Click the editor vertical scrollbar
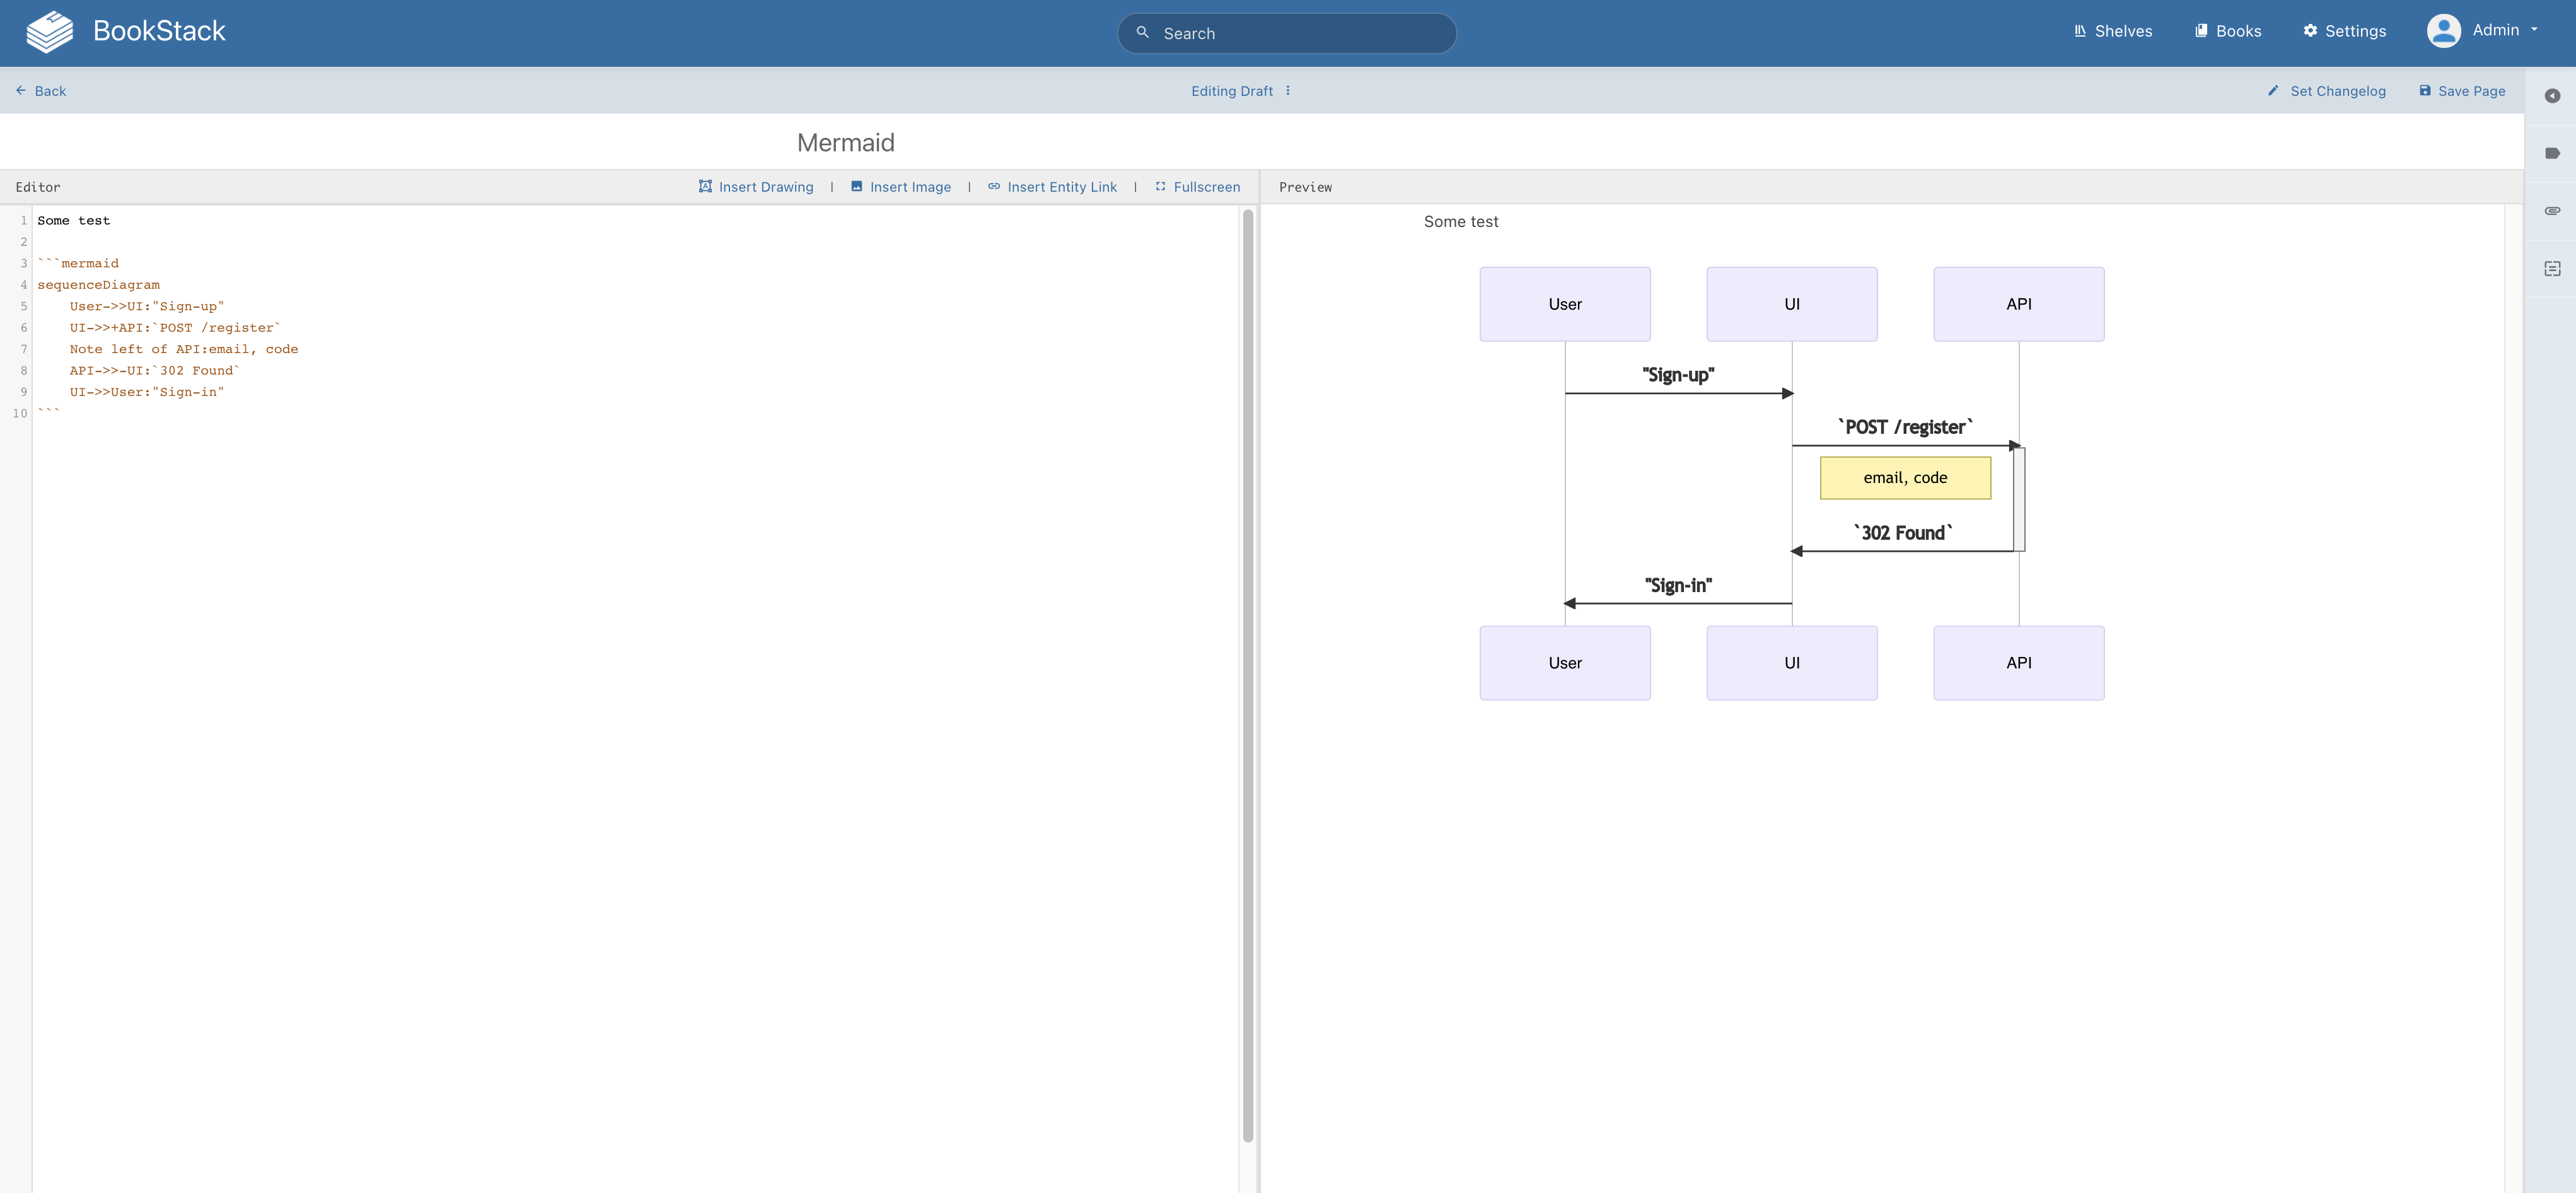 coord(1247,674)
